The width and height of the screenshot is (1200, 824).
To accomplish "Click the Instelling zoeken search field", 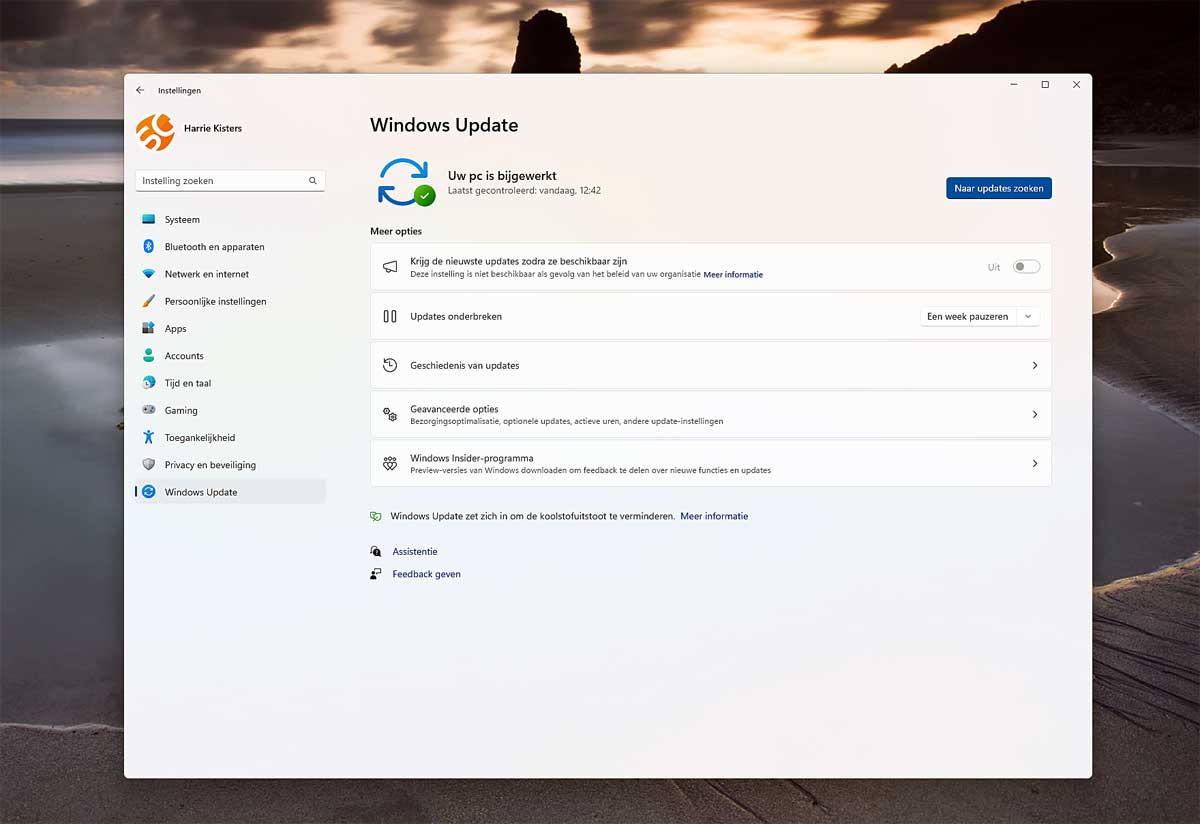I will click(x=230, y=181).
